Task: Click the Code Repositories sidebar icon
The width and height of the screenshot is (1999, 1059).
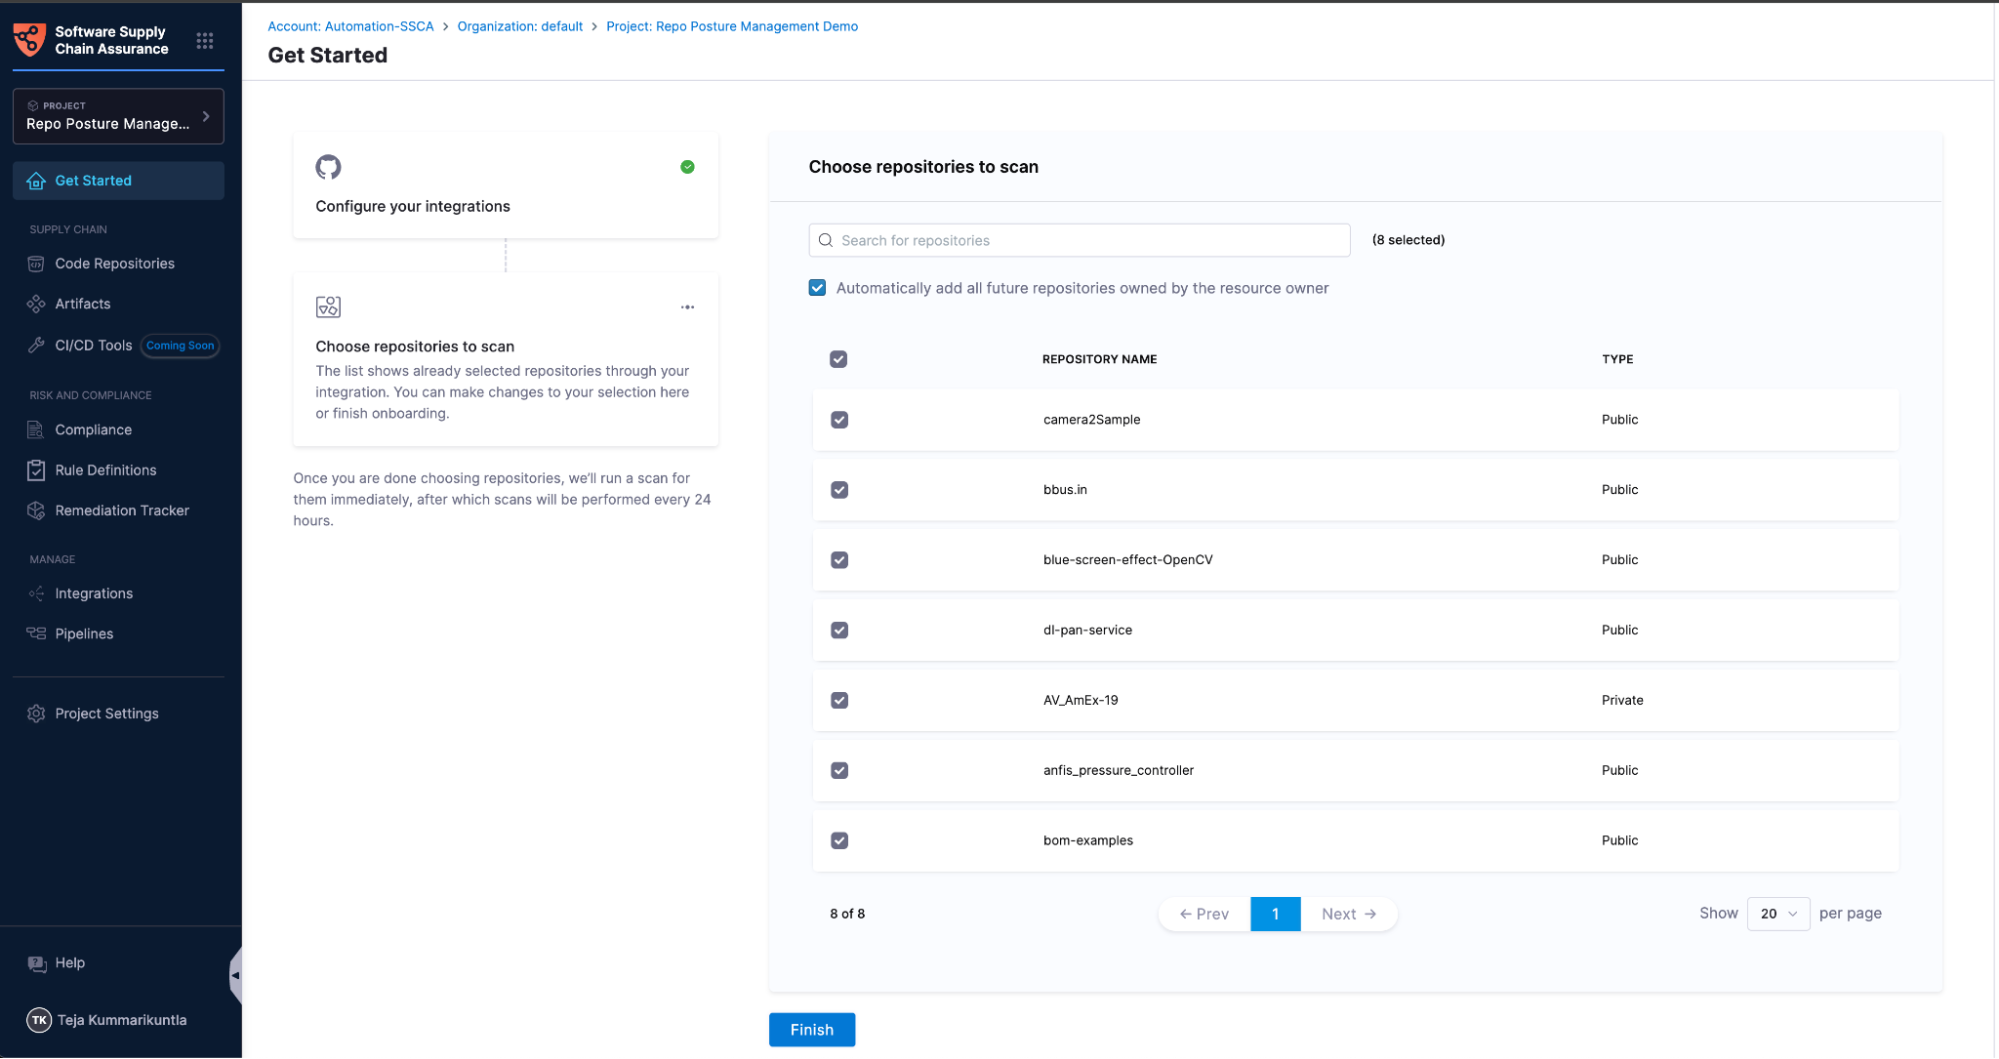Action: pos(36,264)
